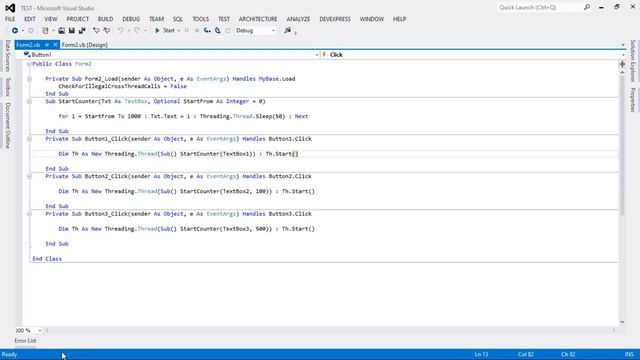640x360 pixels.
Task: Open the ARCHITECTURE menu
Action: coord(258,19)
